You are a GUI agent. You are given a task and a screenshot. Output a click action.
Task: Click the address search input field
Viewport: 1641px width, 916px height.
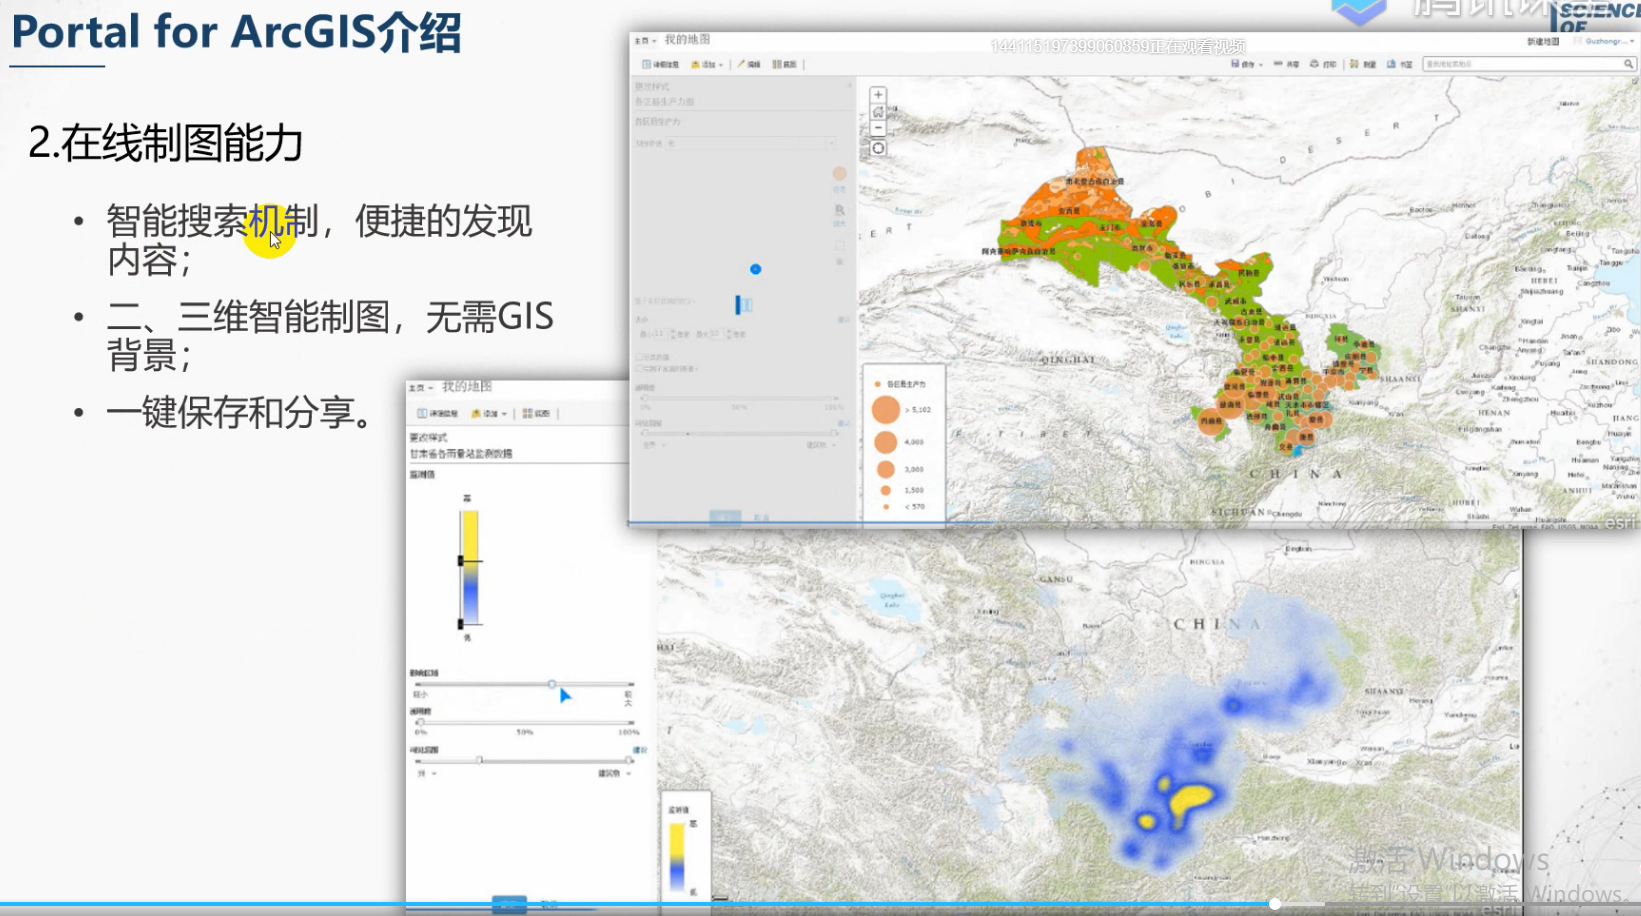1520,63
